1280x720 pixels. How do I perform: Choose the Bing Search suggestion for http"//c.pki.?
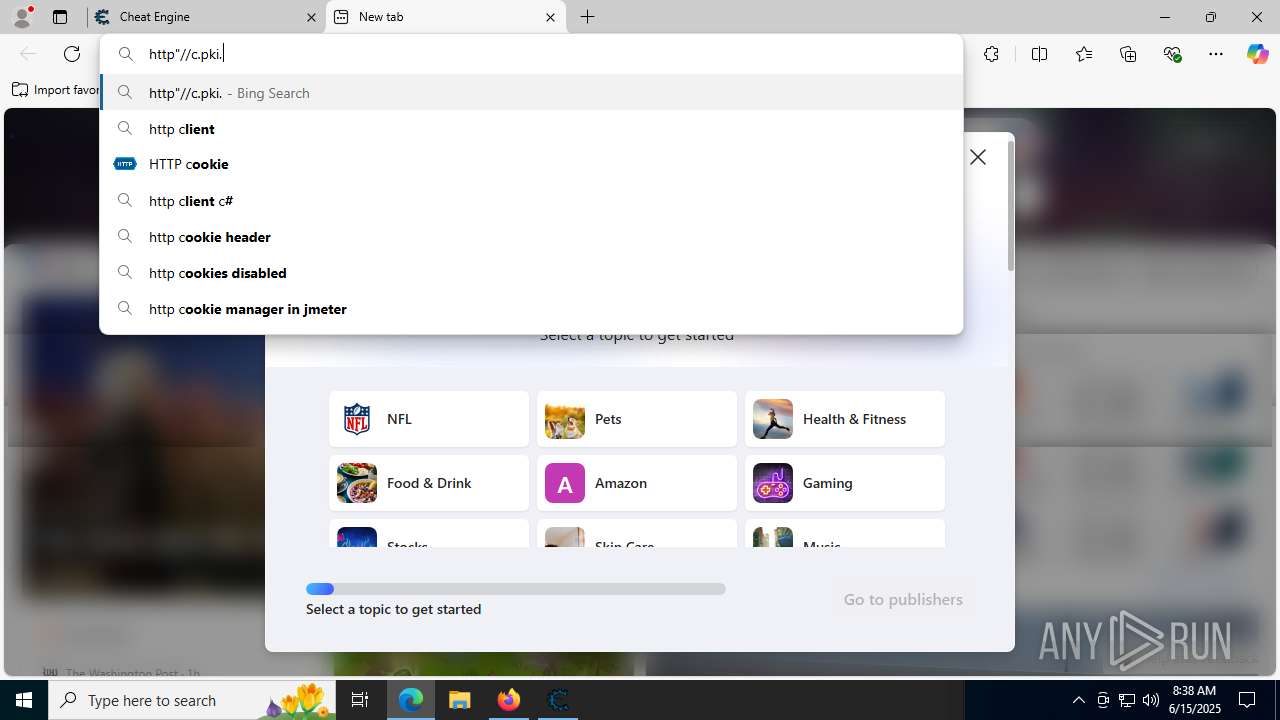pyautogui.click(x=531, y=93)
